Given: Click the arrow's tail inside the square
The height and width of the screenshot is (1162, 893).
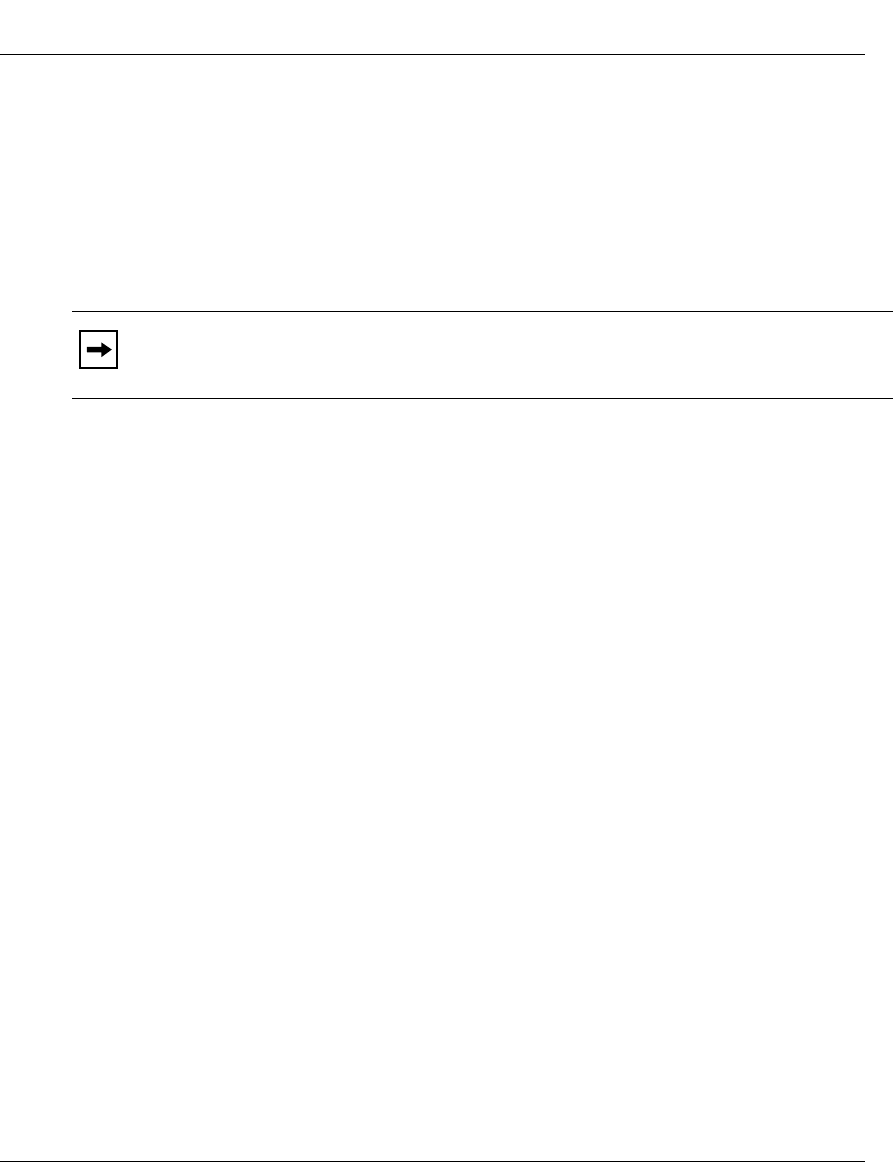Looking at the screenshot, I should click(x=93, y=349).
